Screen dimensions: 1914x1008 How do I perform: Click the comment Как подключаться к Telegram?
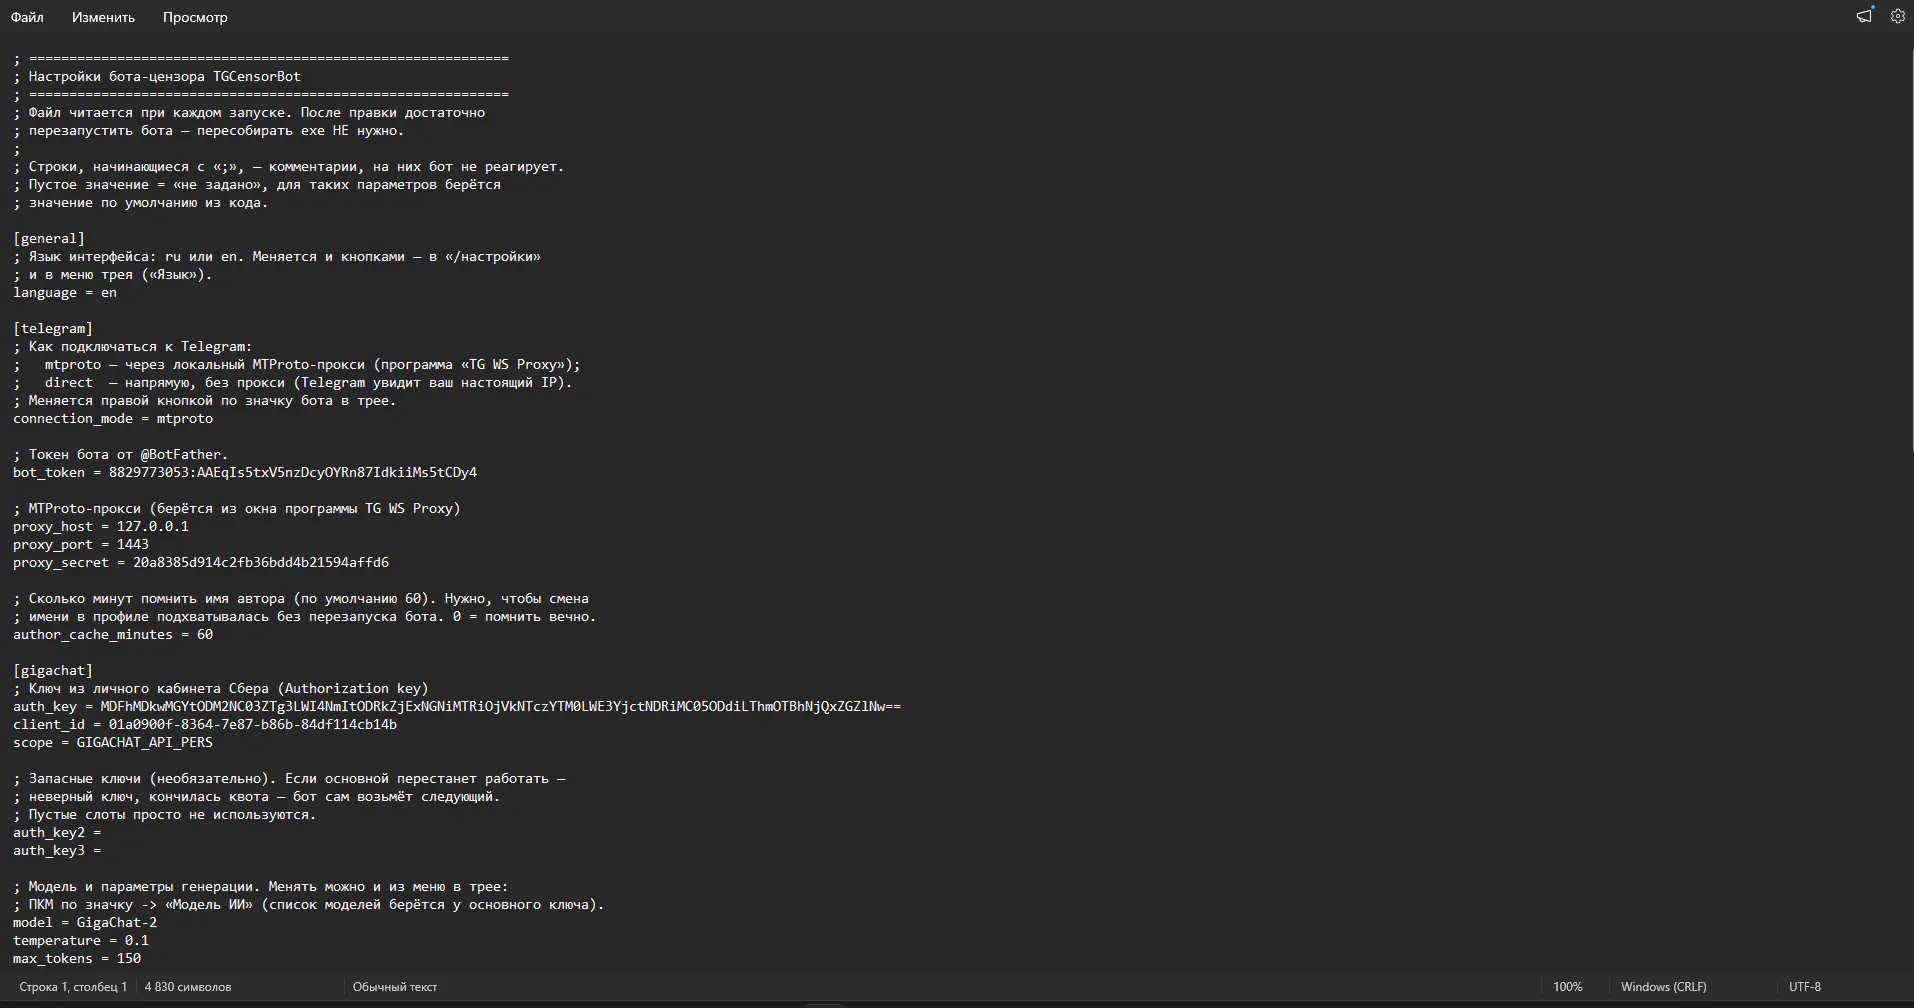(x=133, y=346)
